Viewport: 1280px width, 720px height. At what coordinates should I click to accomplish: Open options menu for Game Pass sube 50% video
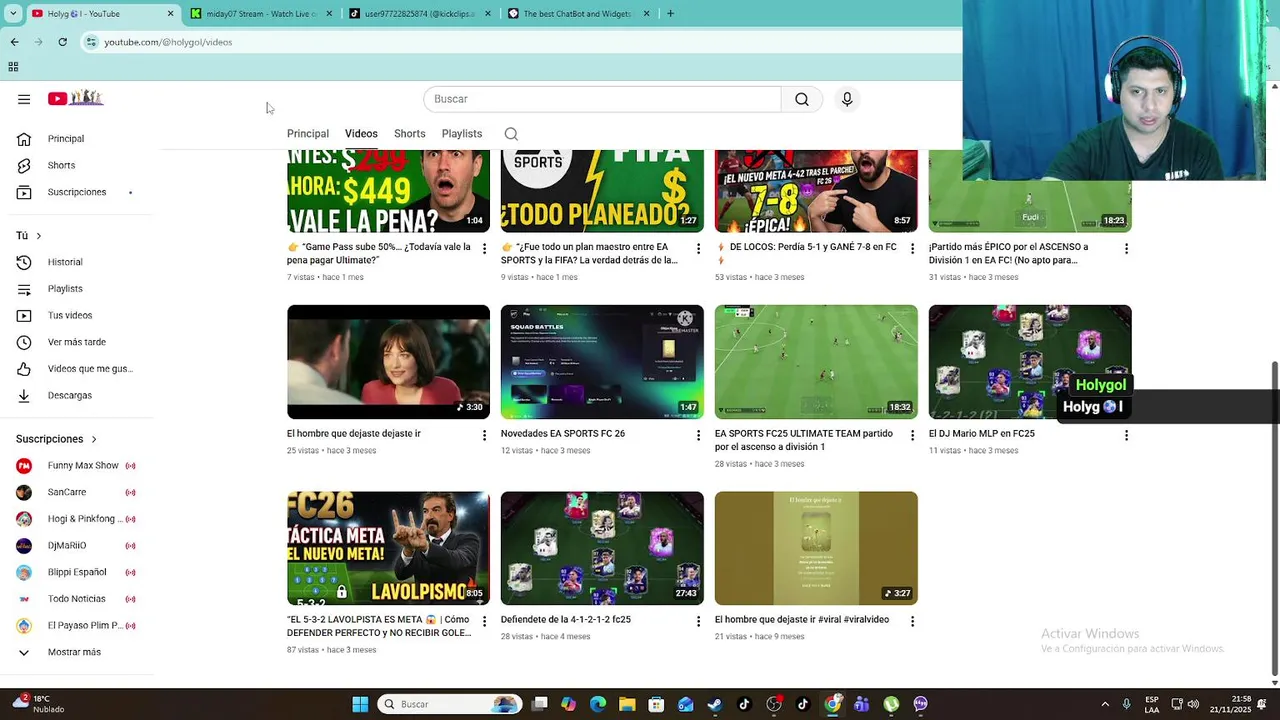(x=484, y=248)
